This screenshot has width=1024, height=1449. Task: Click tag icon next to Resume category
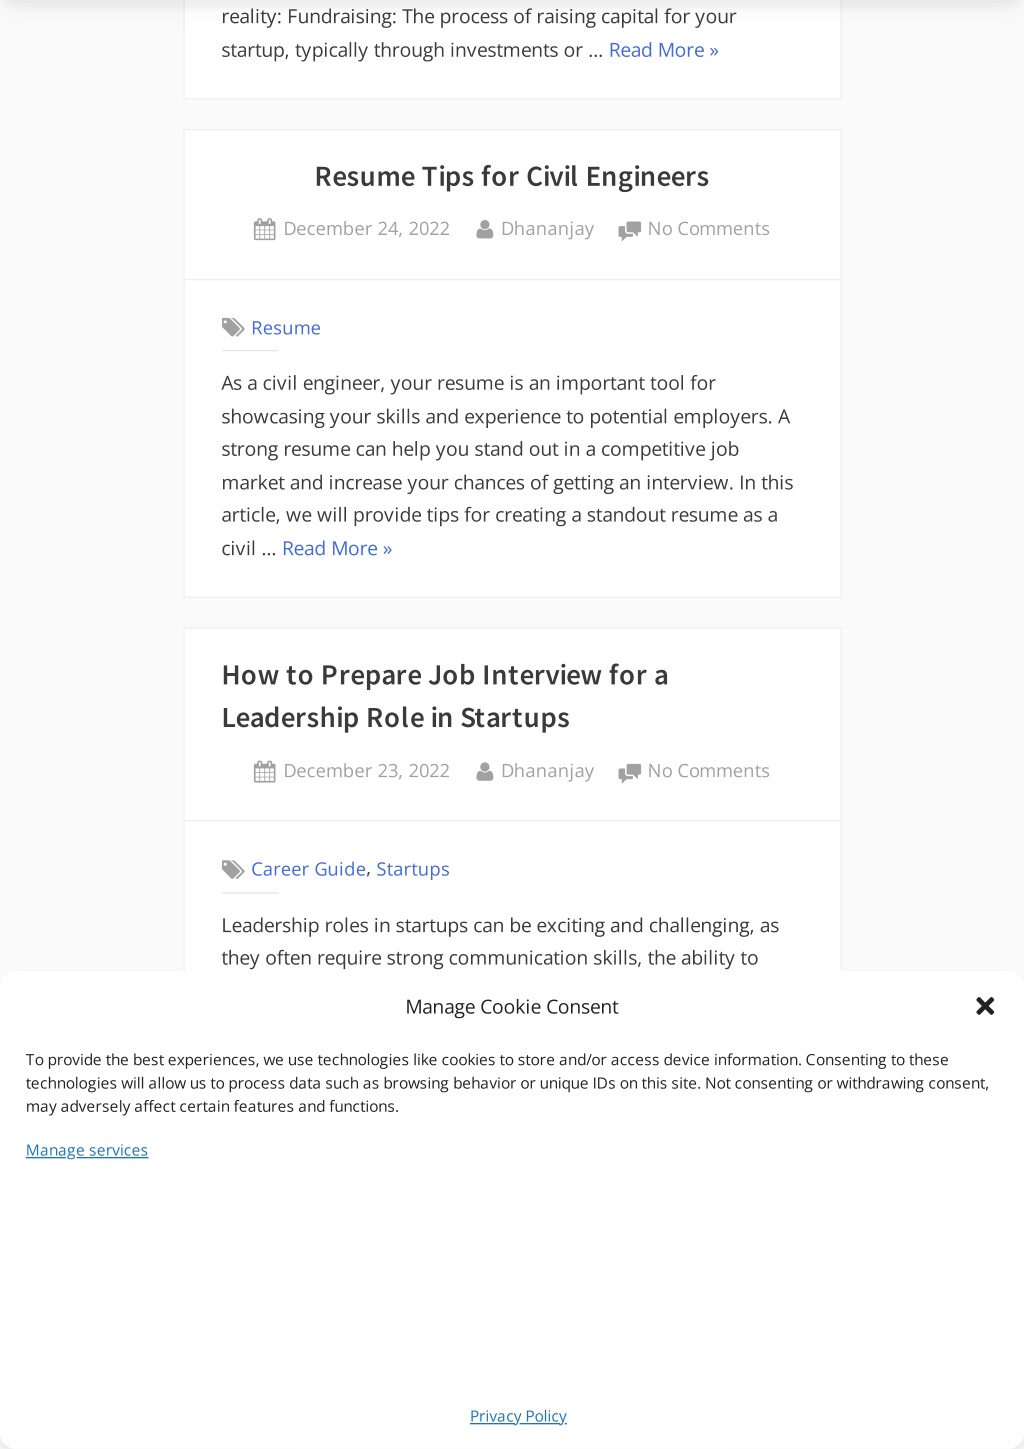point(233,328)
